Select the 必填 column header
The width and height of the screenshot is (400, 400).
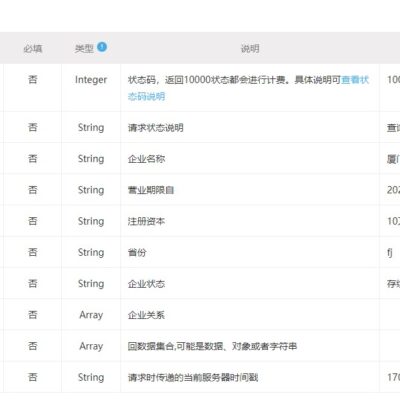click(33, 49)
